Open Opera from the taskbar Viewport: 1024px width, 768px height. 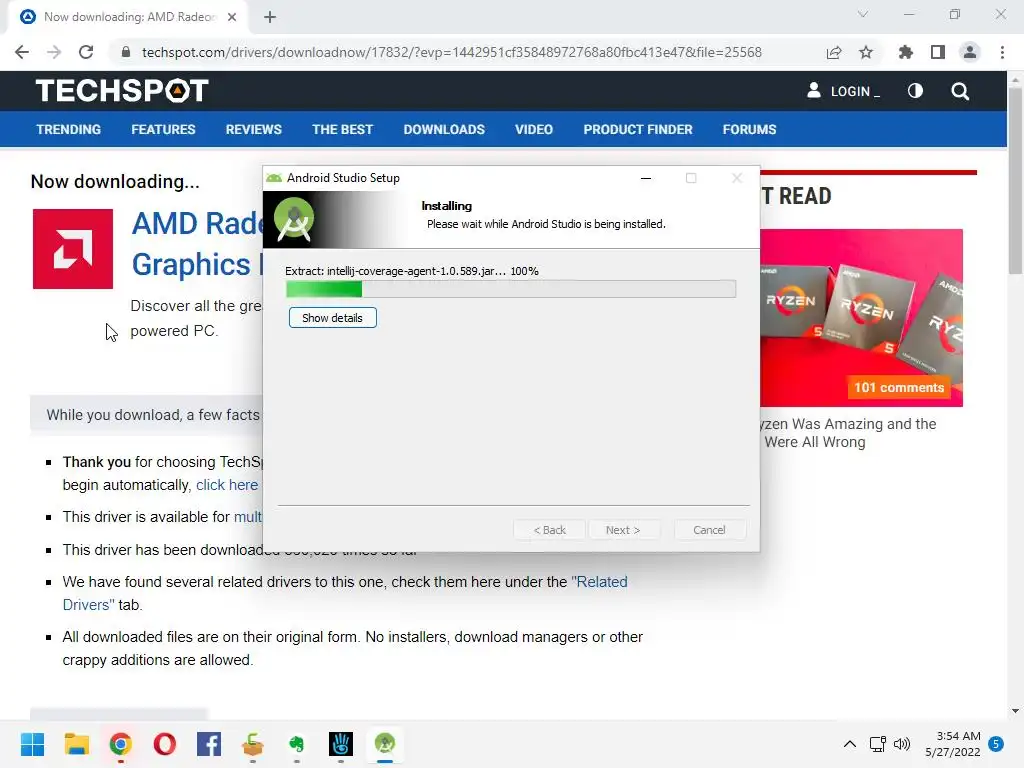point(165,744)
